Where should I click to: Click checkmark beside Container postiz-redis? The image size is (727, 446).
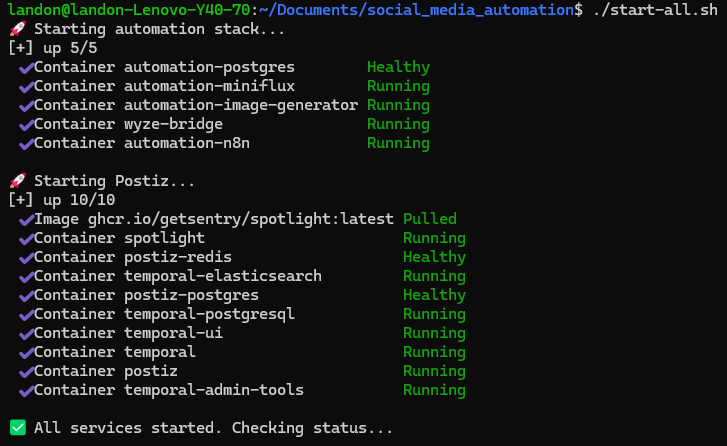(26, 258)
